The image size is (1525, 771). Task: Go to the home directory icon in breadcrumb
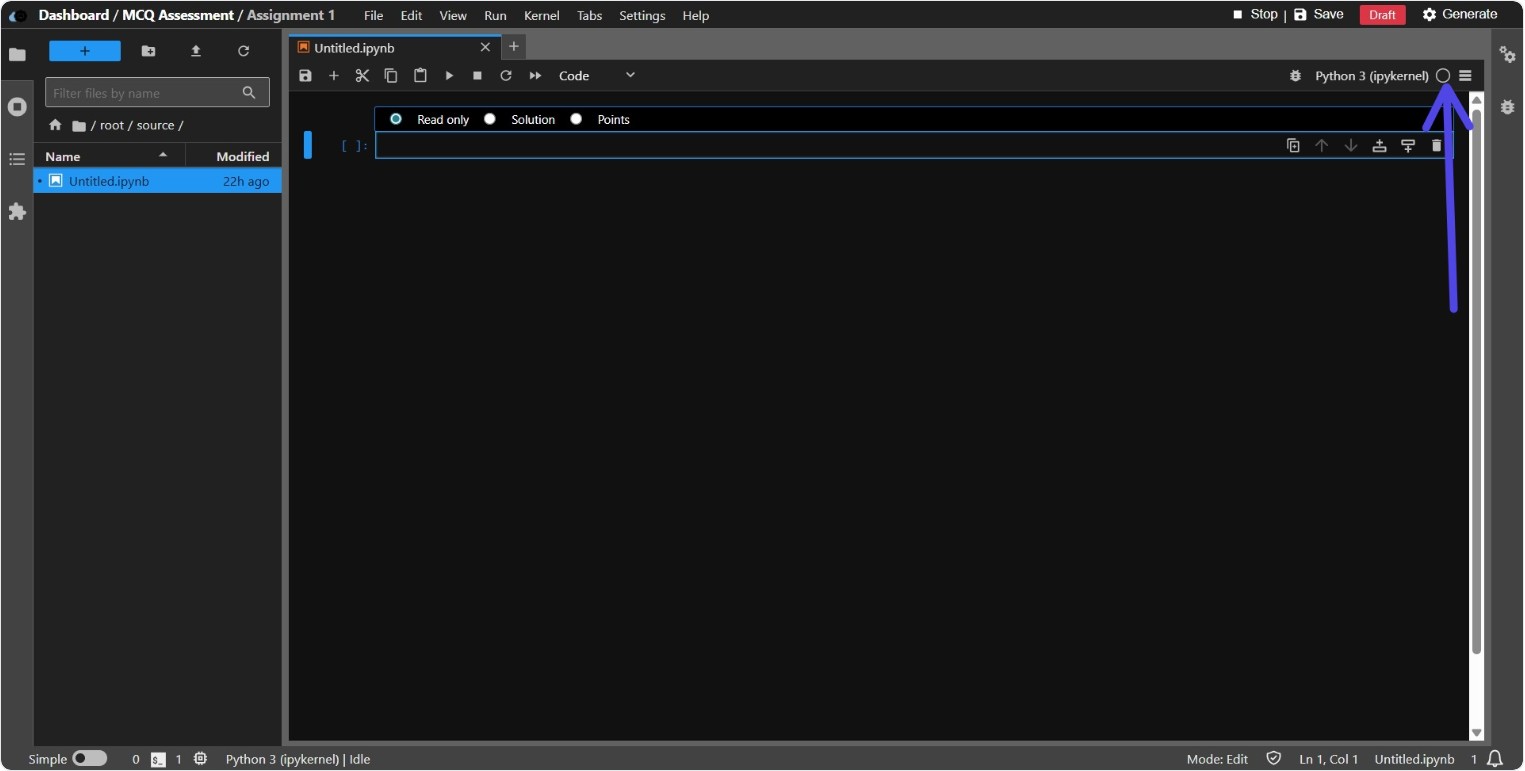tap(55, 125)
